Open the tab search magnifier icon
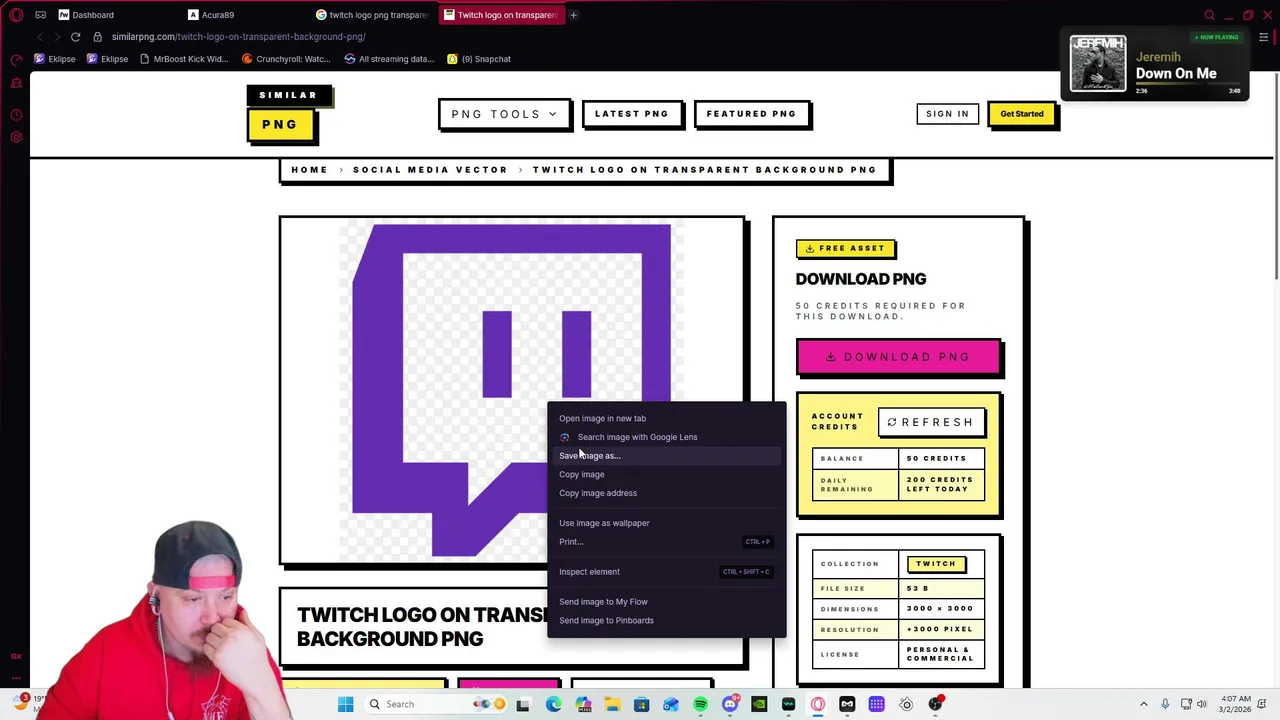 coord(1209,15)
